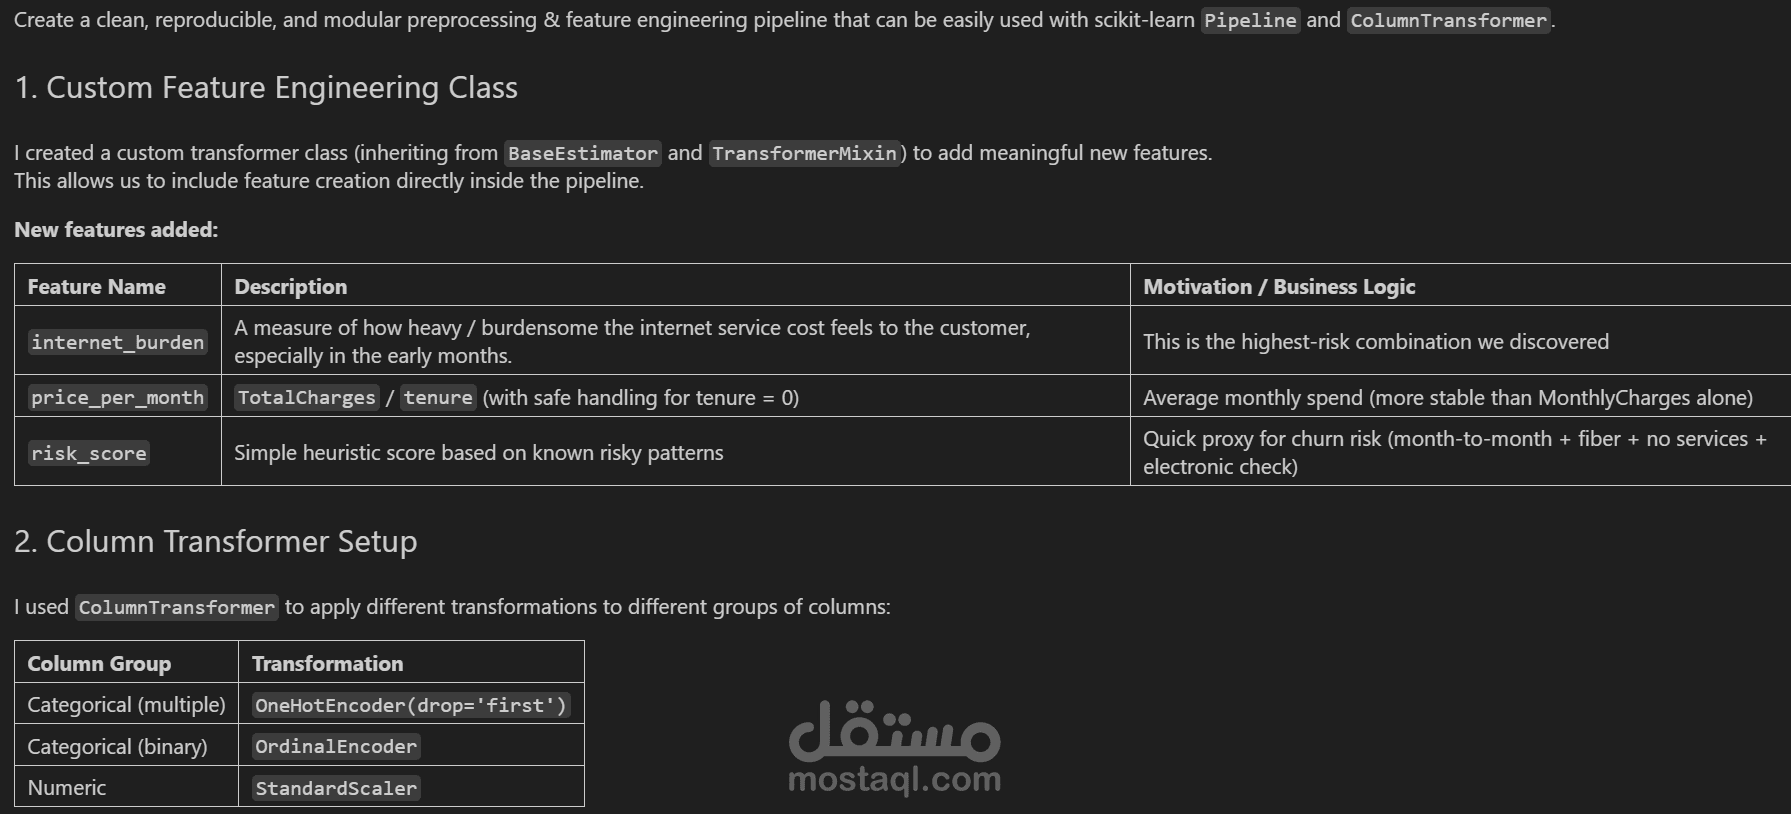Click the Feature Name column header
Viewport: 1791px width, 814px height.
point(96,287)
